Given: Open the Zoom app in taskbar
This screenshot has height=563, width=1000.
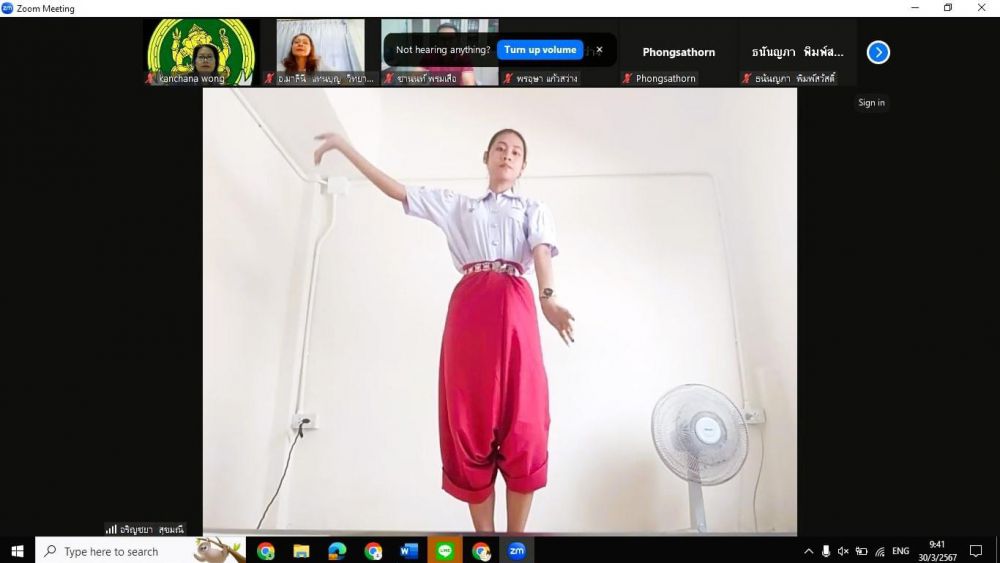Looking at the screenshot, I should [517, 551].
